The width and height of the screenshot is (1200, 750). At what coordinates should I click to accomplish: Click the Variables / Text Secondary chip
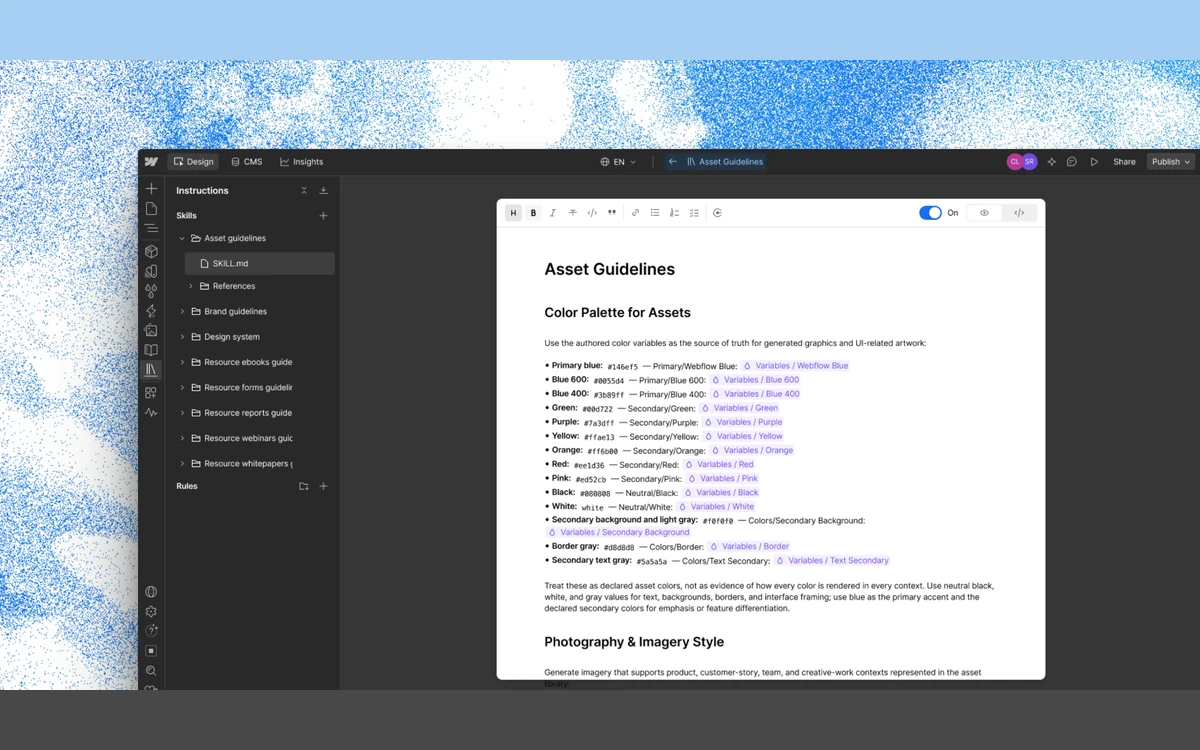click(832, 561)
